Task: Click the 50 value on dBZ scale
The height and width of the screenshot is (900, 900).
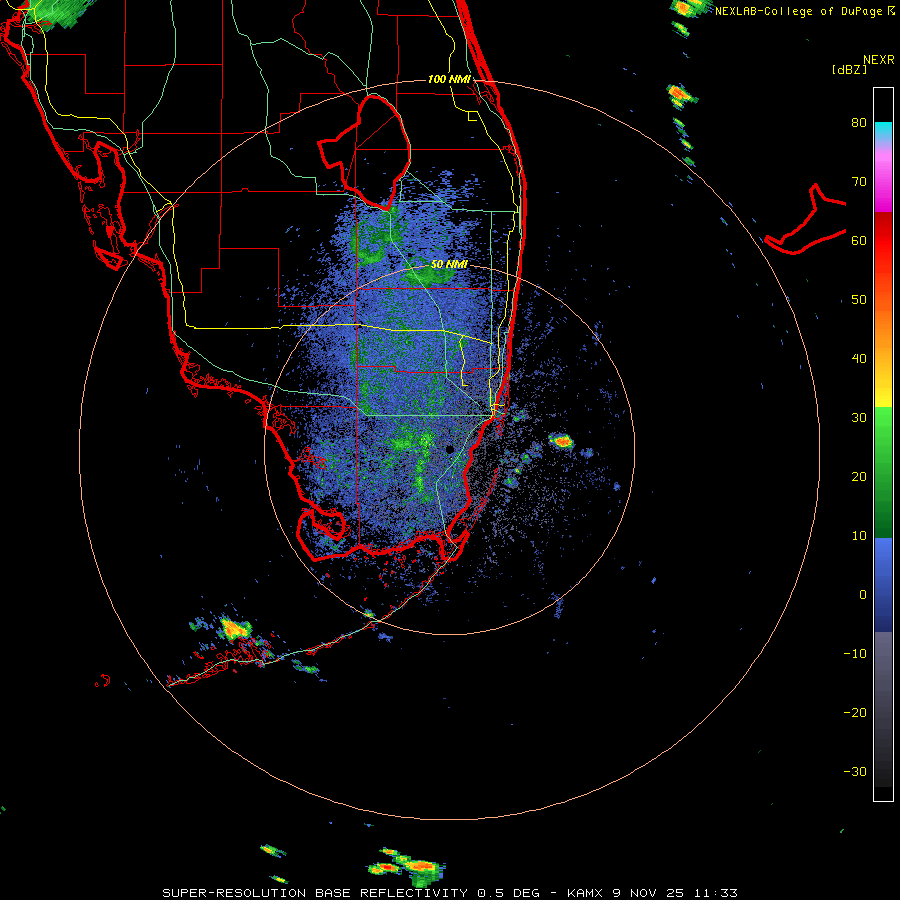Action: [859, 300]
